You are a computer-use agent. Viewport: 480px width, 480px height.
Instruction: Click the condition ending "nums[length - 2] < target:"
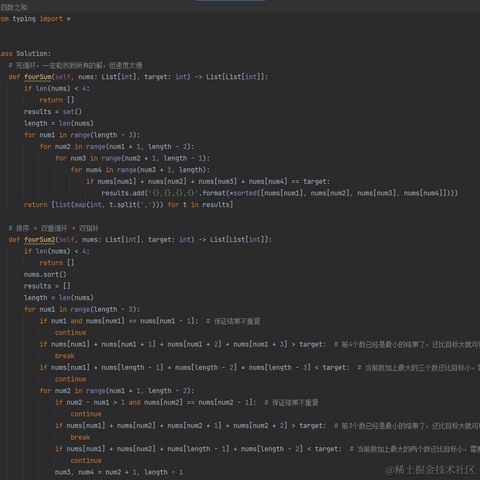(x=198, y=449)
